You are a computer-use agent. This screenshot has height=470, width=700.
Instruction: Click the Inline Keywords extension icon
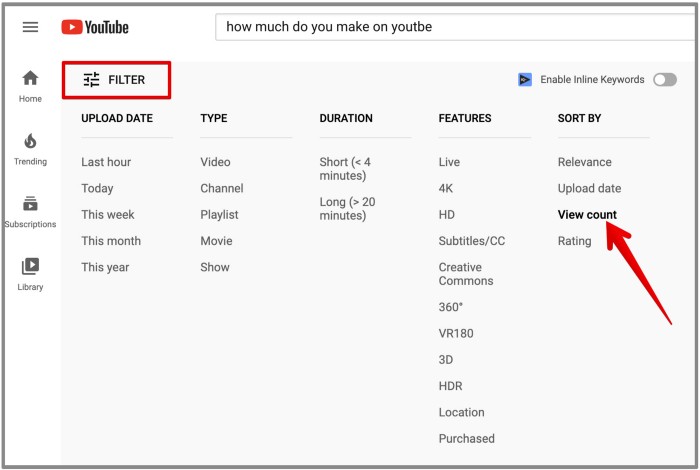click(525, 79)
